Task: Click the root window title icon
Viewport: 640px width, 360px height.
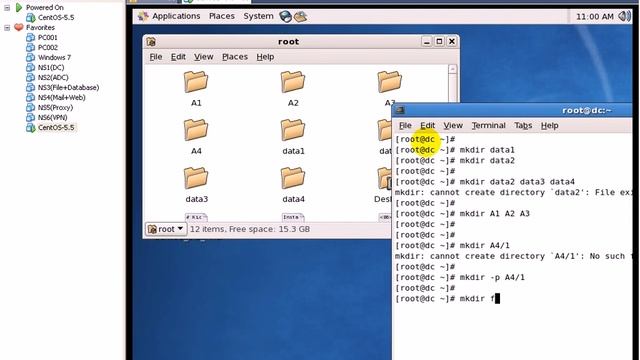Action: [151, 42]
